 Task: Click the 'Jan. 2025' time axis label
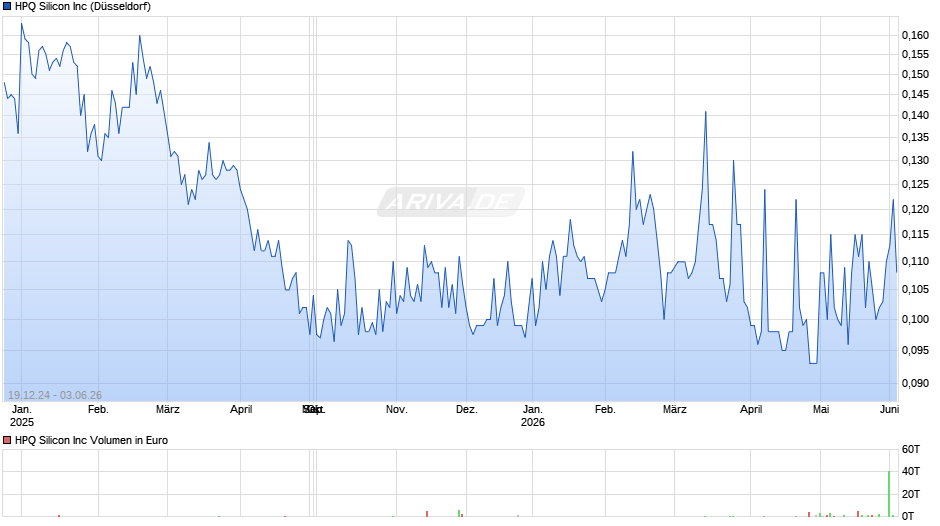[22, 416]
